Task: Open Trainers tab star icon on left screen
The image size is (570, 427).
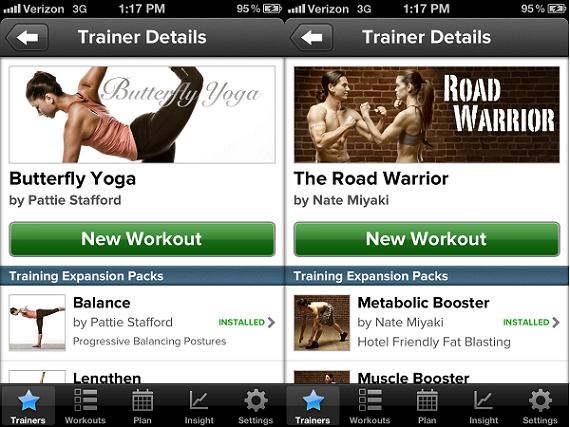Action: (28, 400)
